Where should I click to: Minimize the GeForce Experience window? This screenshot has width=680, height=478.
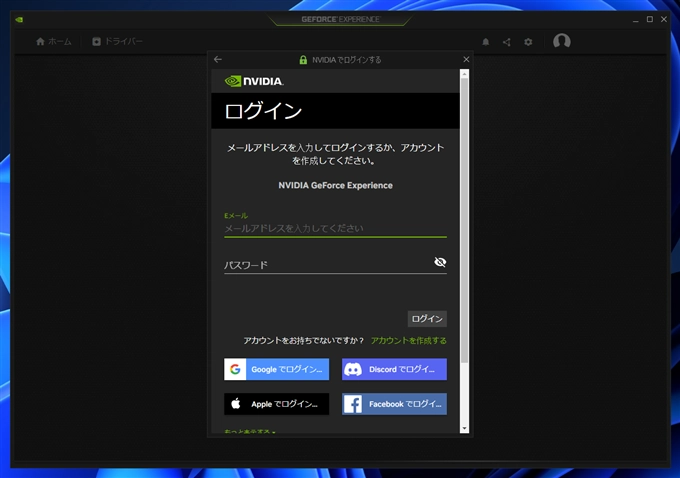click(635, 20)
